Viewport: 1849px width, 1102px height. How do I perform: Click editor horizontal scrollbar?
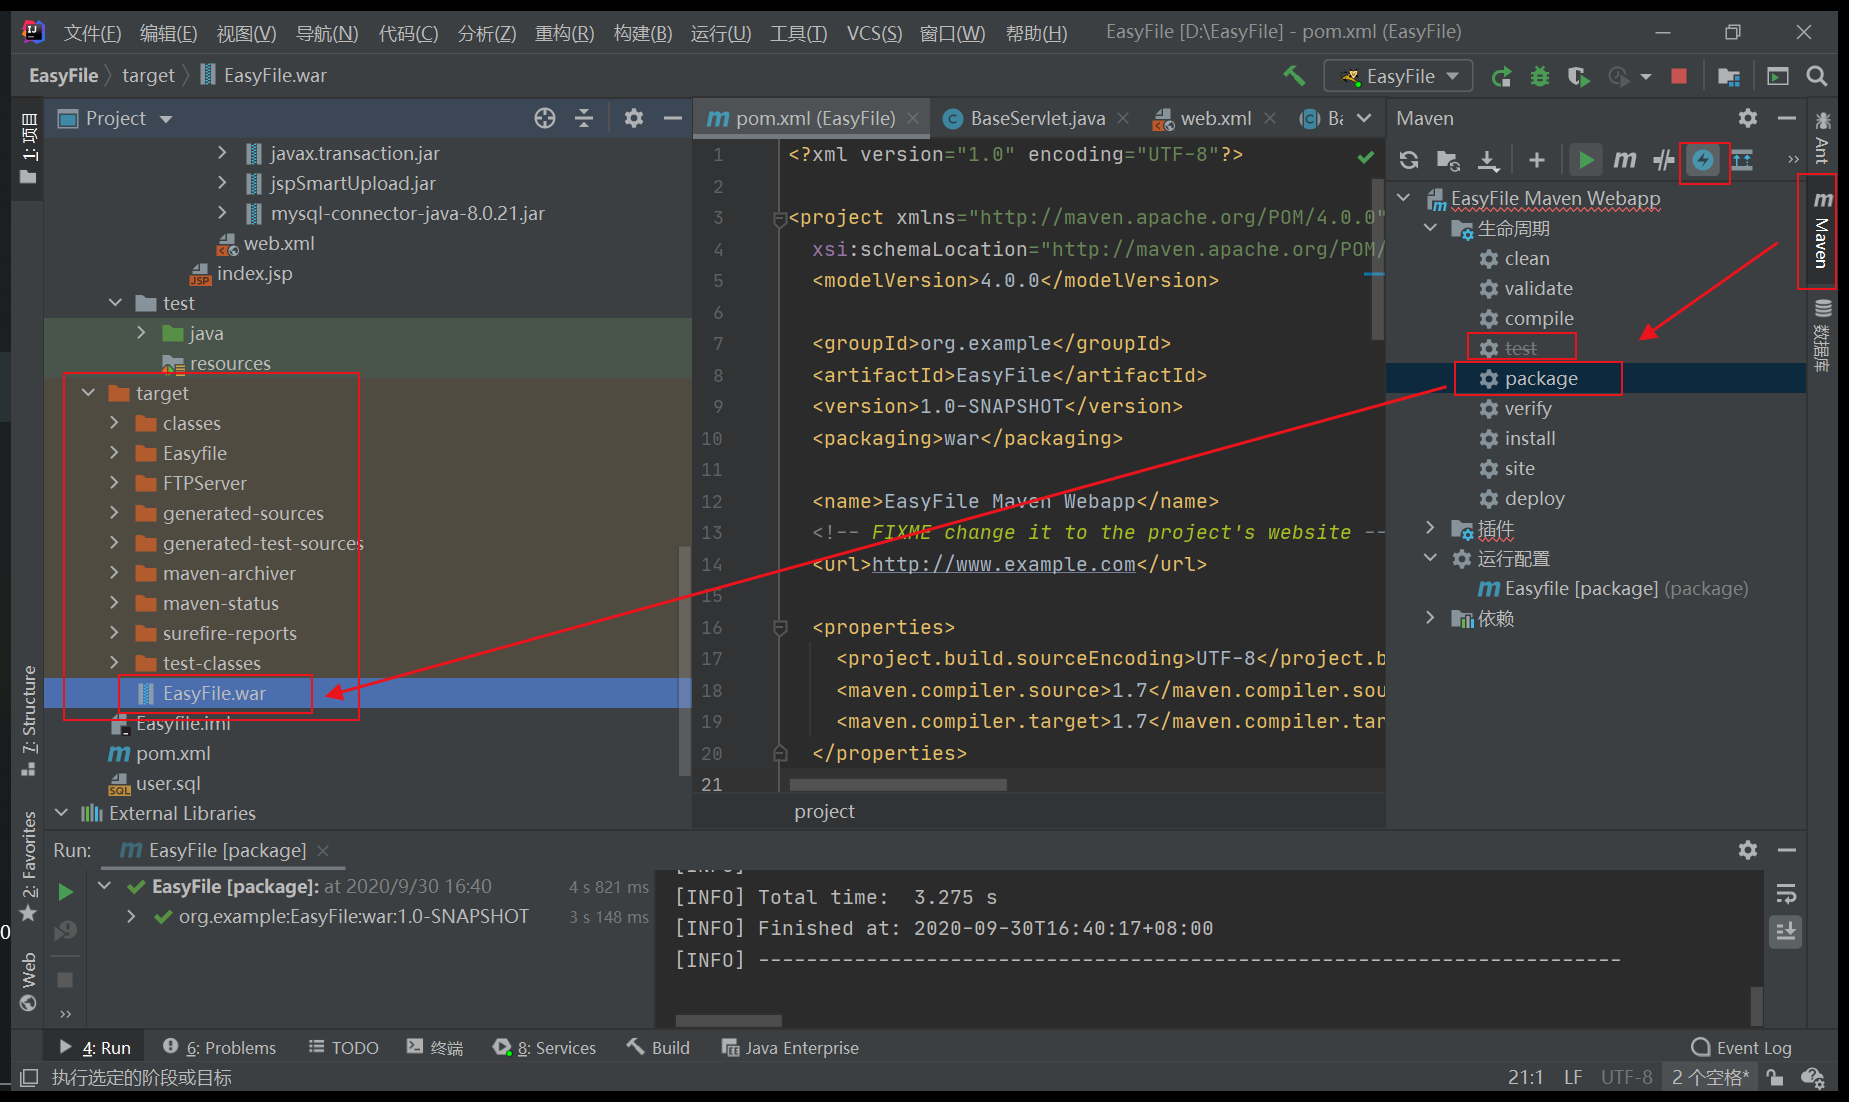click(x=898, y=785)
